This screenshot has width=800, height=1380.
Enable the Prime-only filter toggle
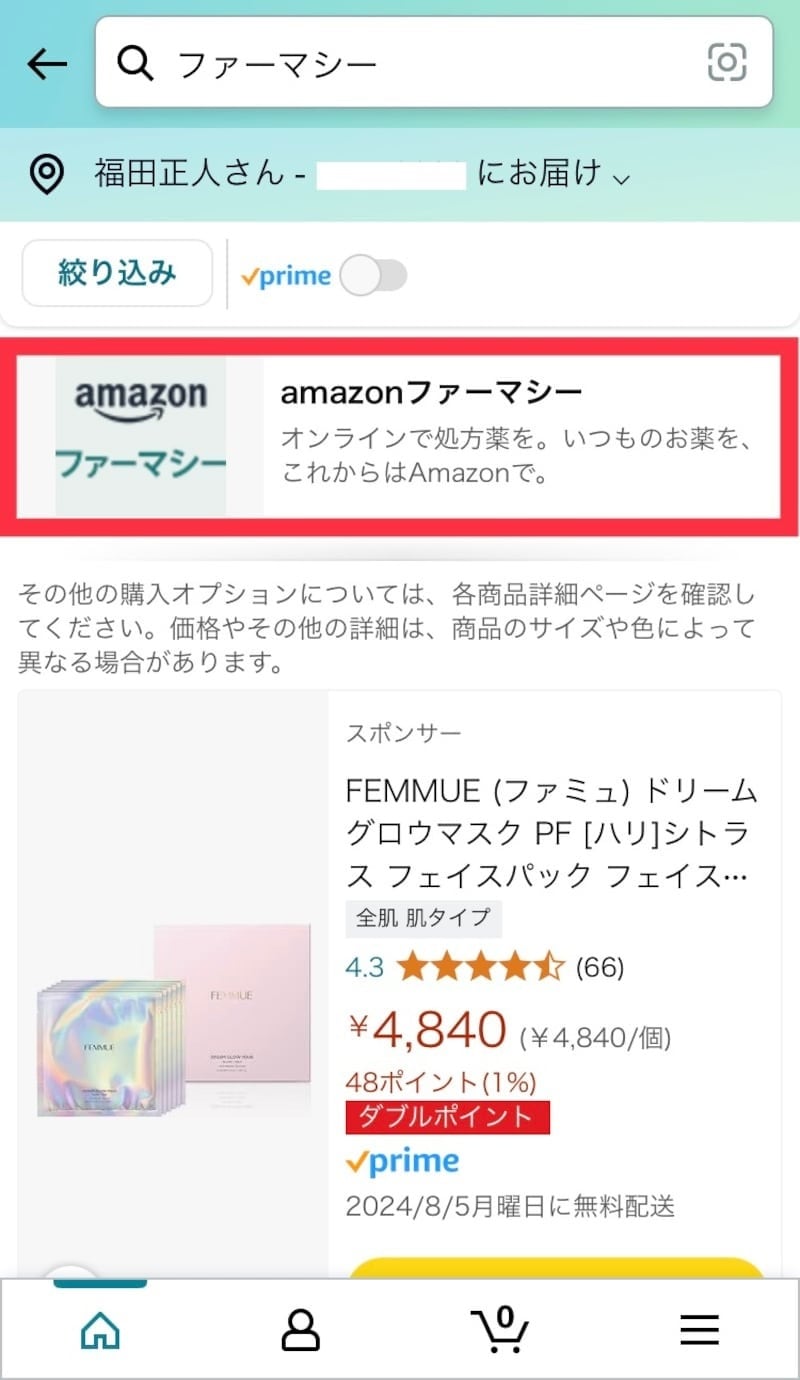coord(375,274)
